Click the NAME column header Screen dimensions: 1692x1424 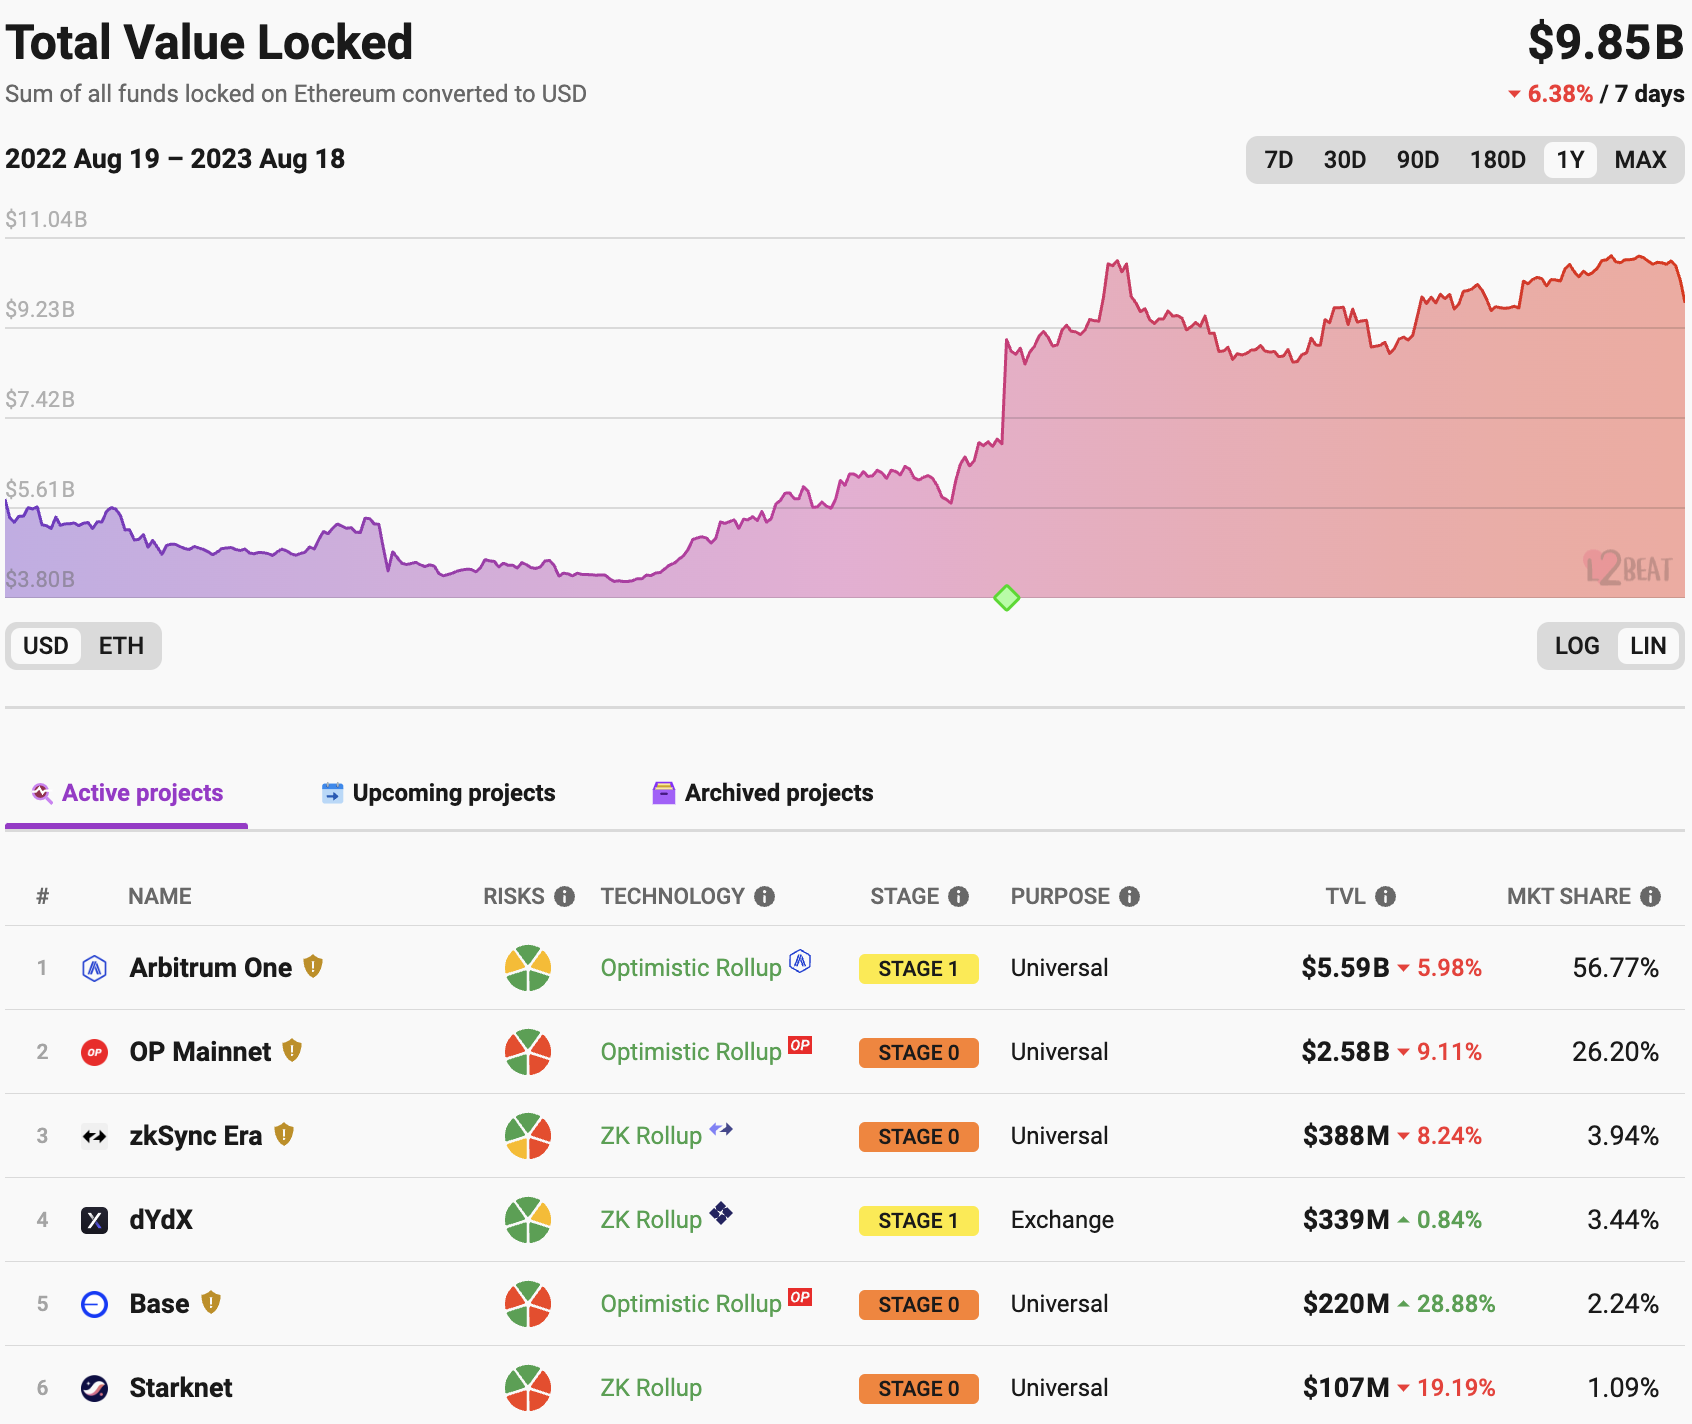160,897
